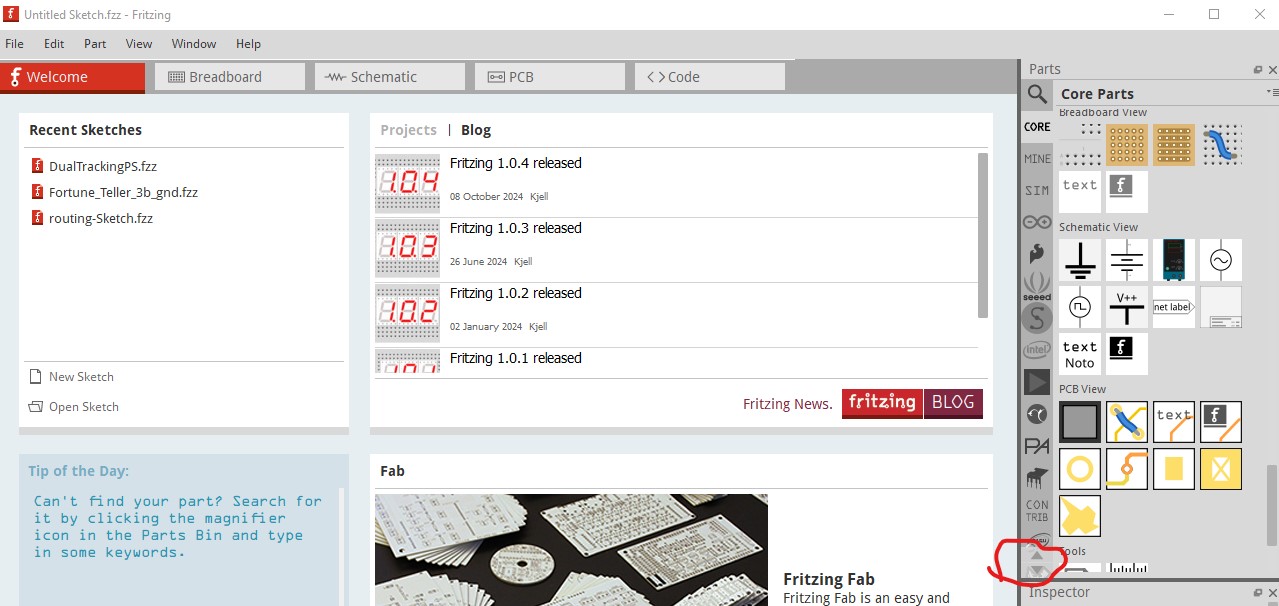Select the copper ring via part
The image size is (1279, 606).
click(1080, 469)
